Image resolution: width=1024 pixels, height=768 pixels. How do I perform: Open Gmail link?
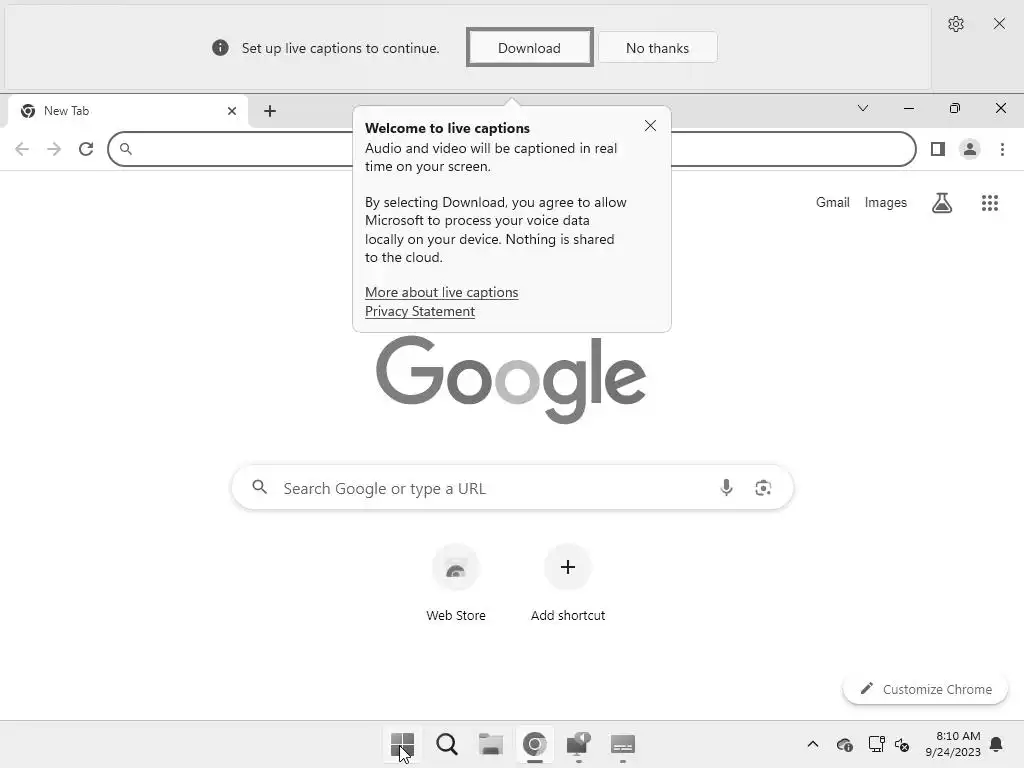pos(833,202)
